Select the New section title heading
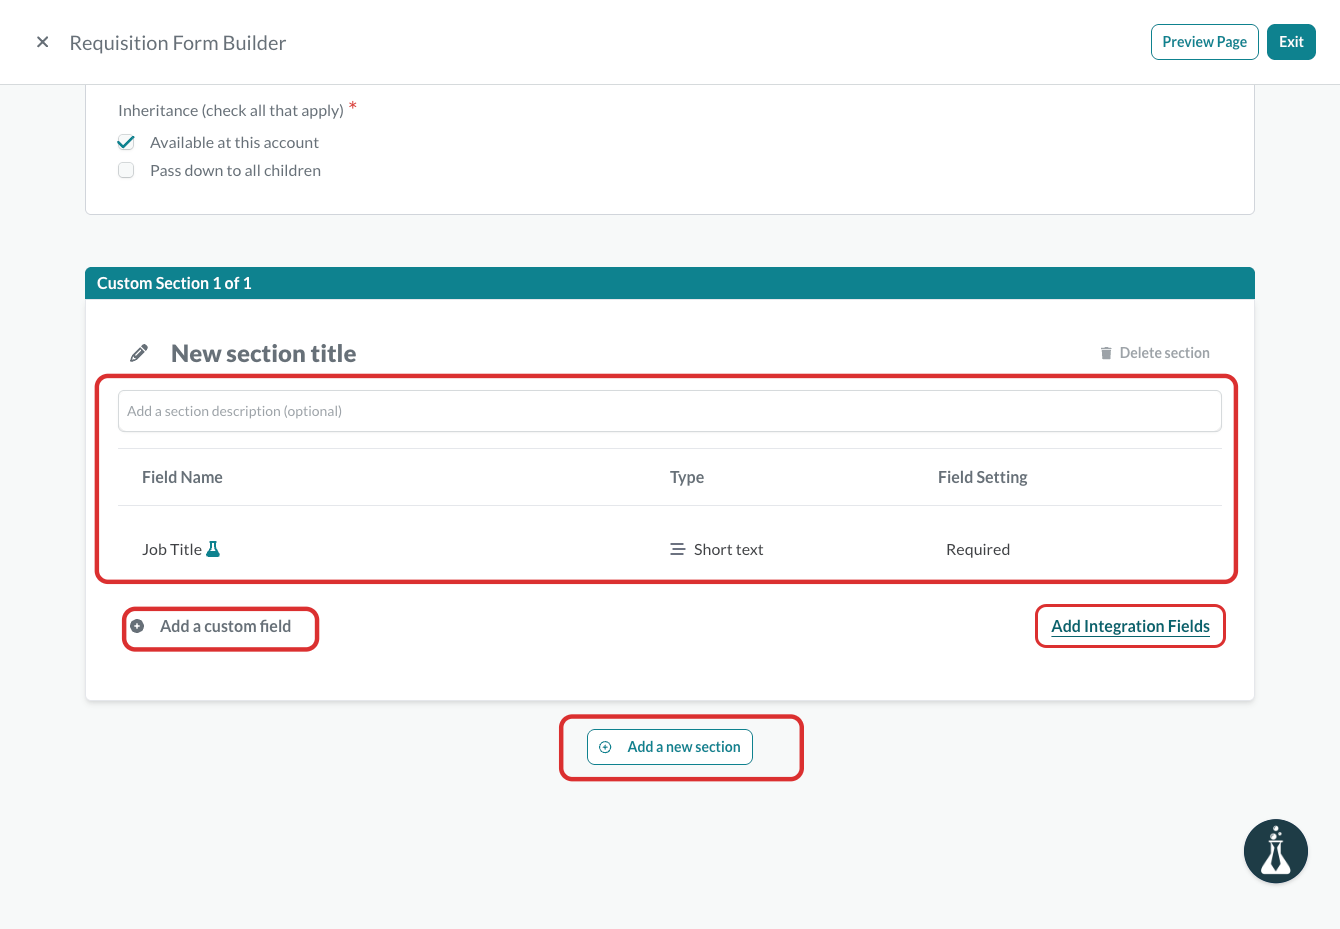 tap(263, 353)
